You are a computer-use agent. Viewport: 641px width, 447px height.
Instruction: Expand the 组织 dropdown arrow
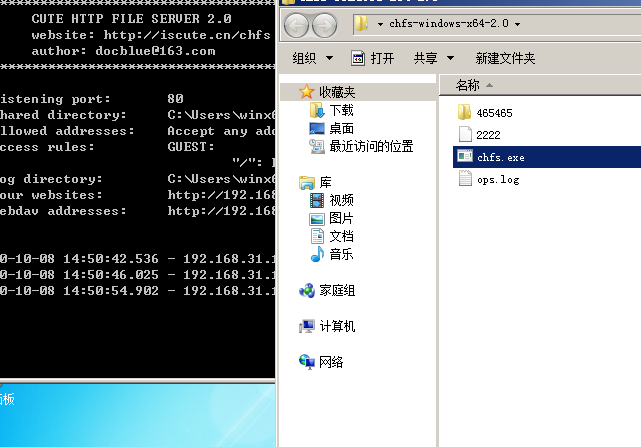(329, 58)
